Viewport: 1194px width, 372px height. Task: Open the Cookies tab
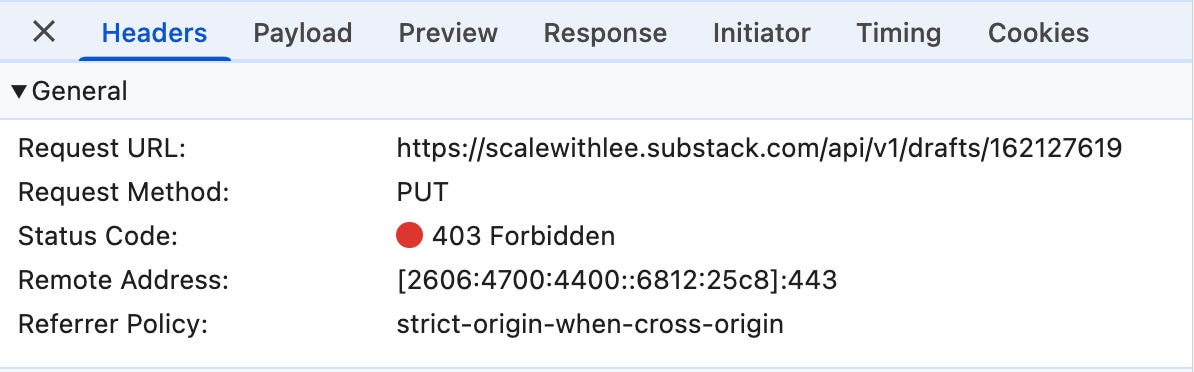tap(1039, 33)
